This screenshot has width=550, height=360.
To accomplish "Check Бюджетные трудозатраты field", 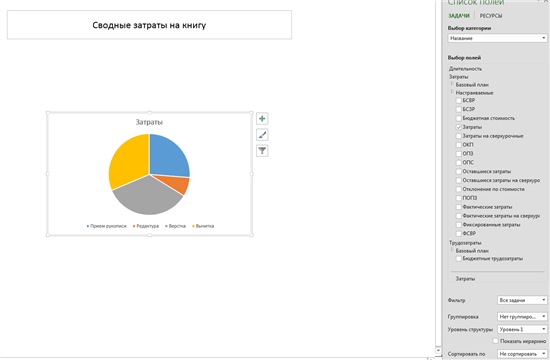I will click(458, 259).
